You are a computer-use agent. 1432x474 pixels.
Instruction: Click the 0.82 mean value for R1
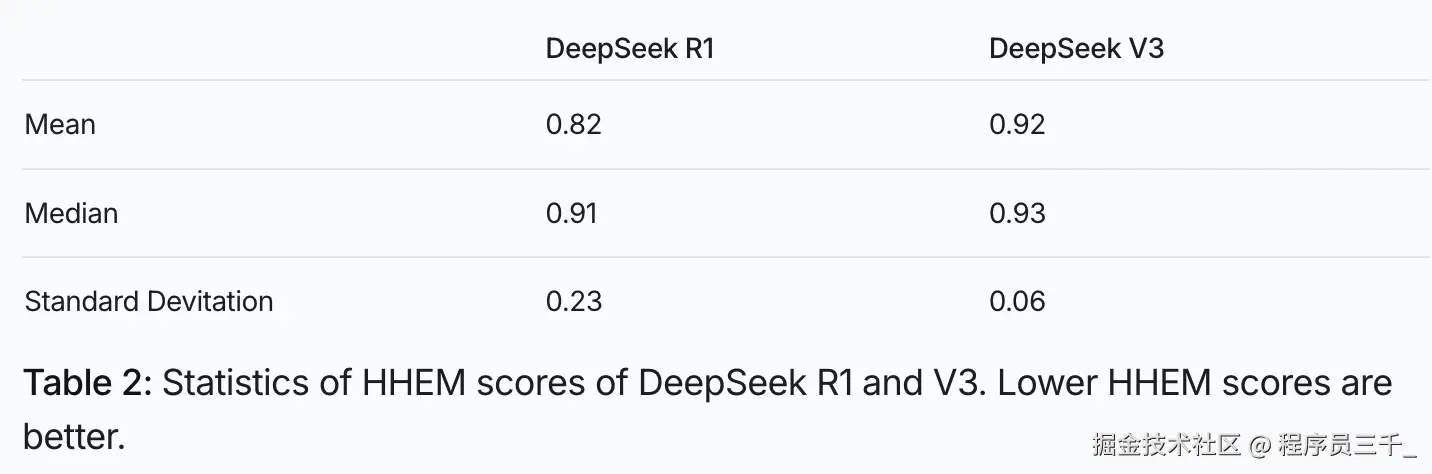[x=573, y=125]
